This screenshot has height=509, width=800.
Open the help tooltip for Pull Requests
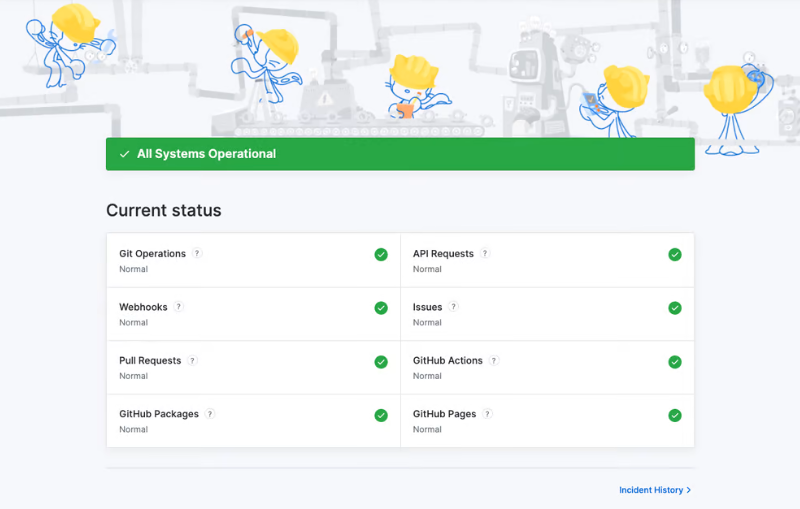[x=192, y=360]
